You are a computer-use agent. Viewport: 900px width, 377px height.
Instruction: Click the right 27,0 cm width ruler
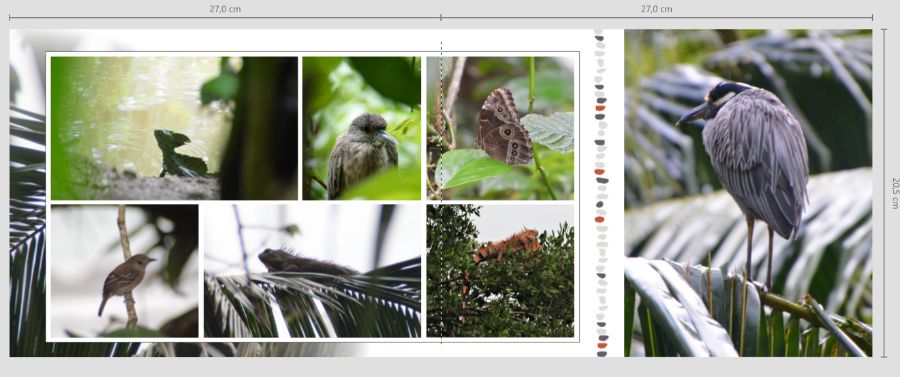tap(657, 17)
